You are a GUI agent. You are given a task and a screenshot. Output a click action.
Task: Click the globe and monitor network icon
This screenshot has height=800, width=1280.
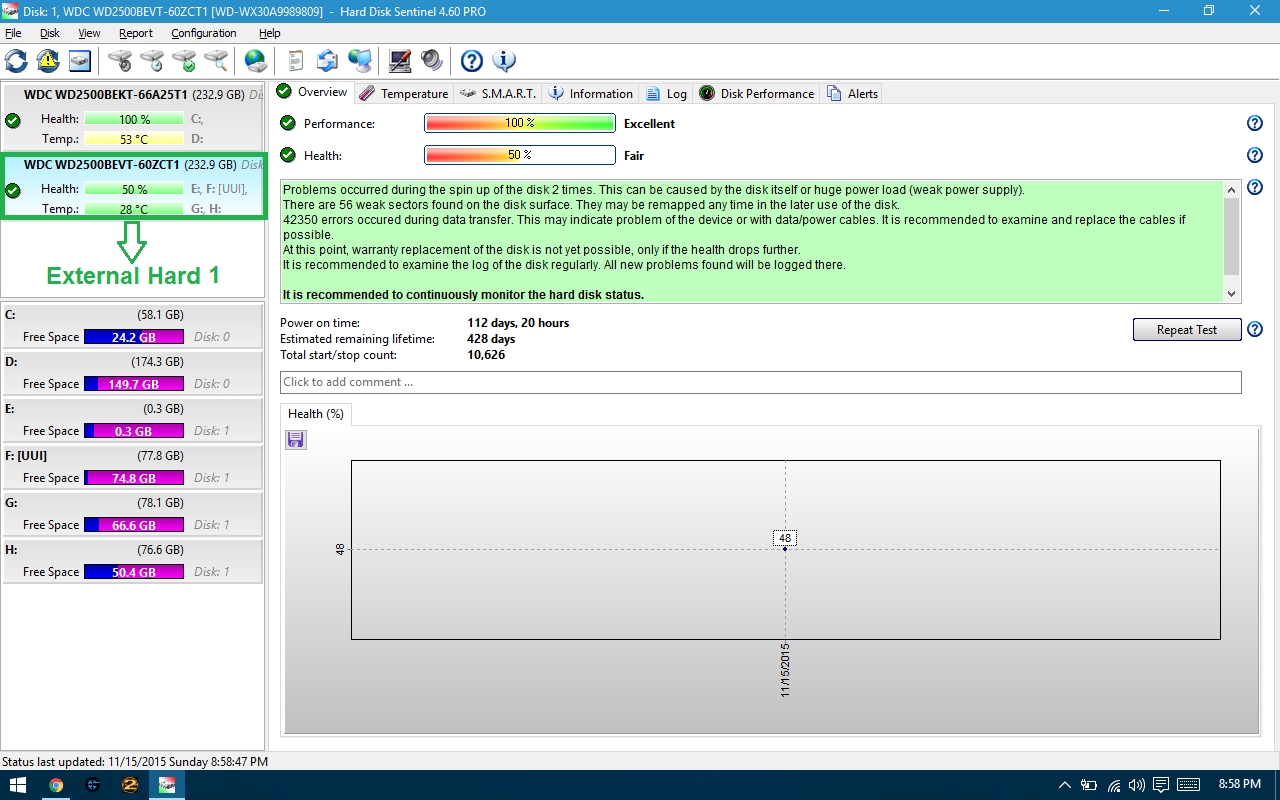360,61
